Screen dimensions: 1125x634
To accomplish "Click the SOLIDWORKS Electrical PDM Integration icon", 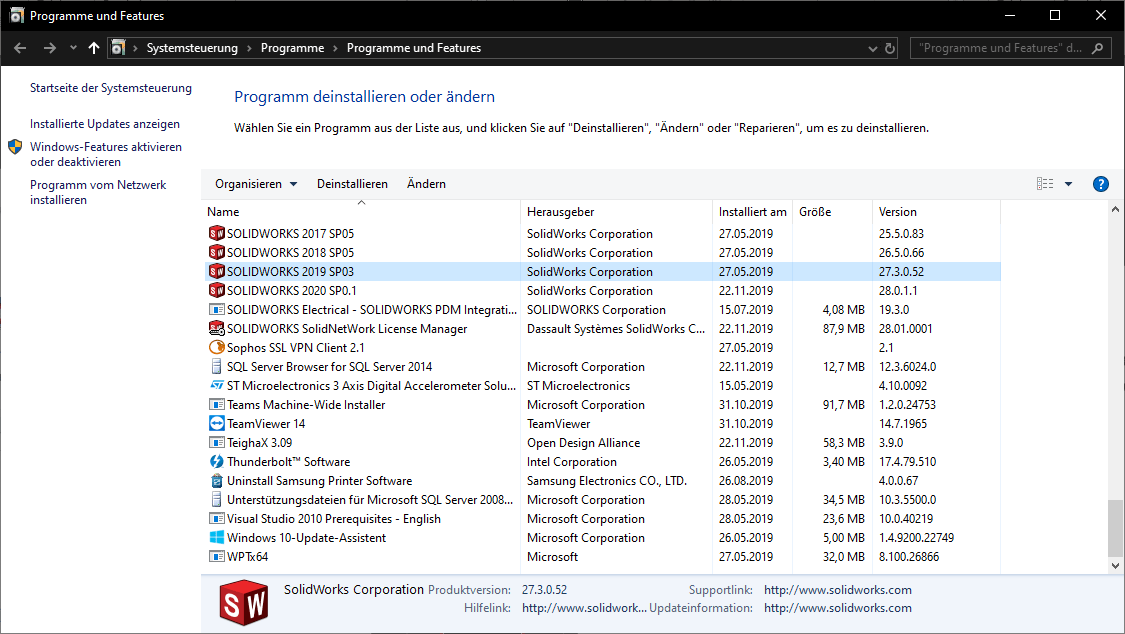I will pyautogui.click(x=217, y=309).
